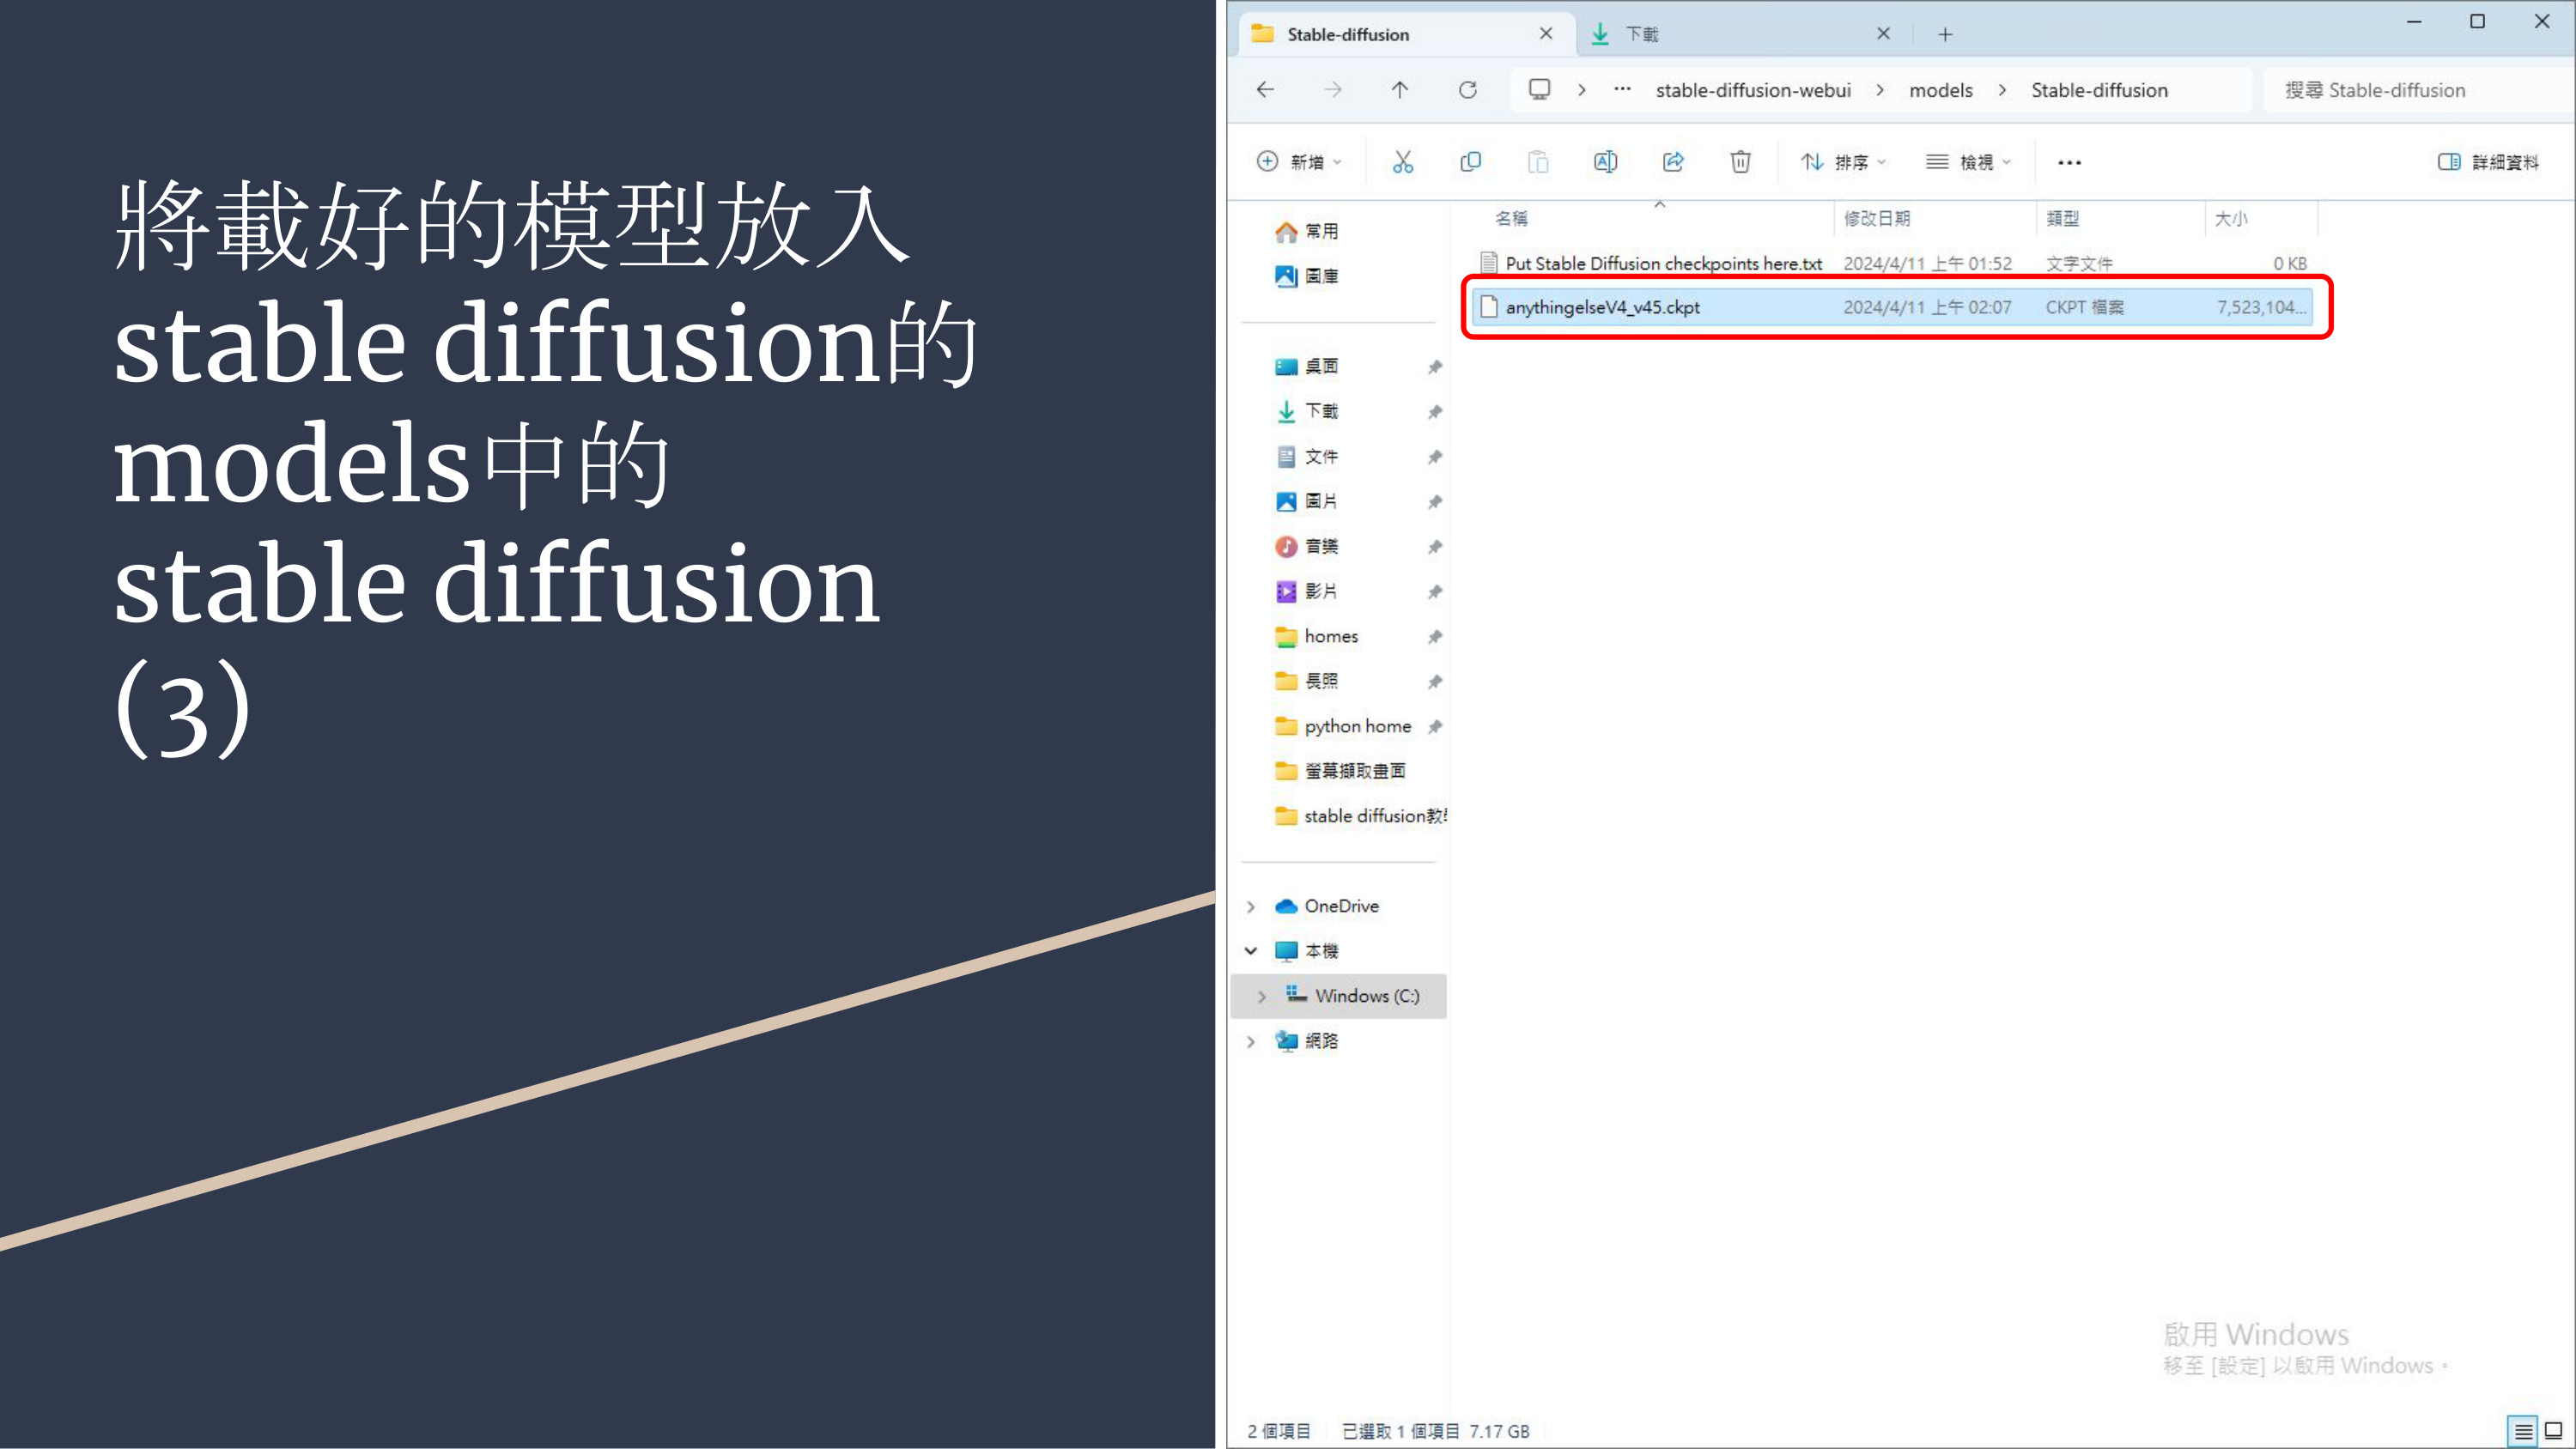Click the Delete trash can icon
The width and height of the screenshot is (2576, 1449).
pos(1741,162)
